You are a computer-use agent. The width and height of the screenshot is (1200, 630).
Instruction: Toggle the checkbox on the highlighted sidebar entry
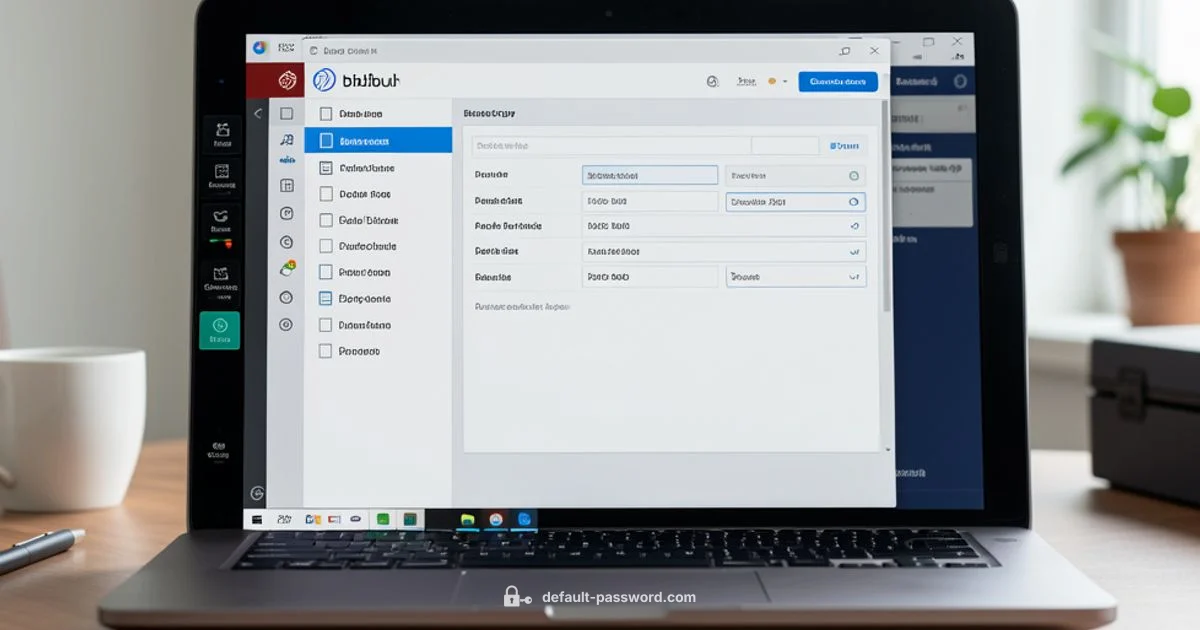(325, 140)
